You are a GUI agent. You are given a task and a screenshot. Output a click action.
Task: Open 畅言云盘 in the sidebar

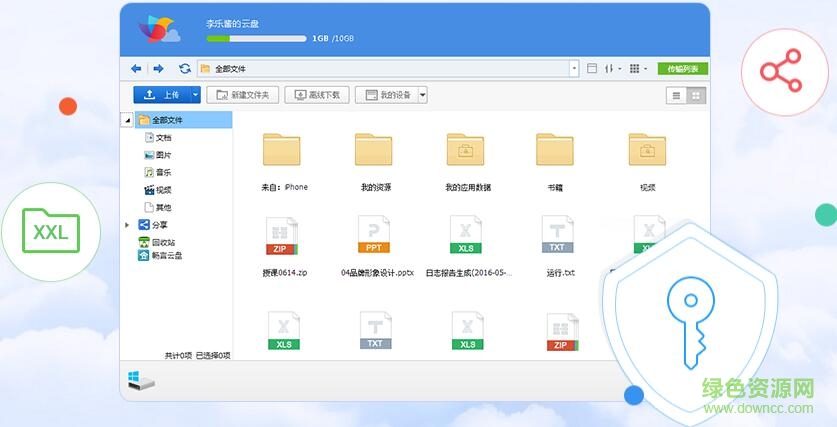click(x=160, y=255)
